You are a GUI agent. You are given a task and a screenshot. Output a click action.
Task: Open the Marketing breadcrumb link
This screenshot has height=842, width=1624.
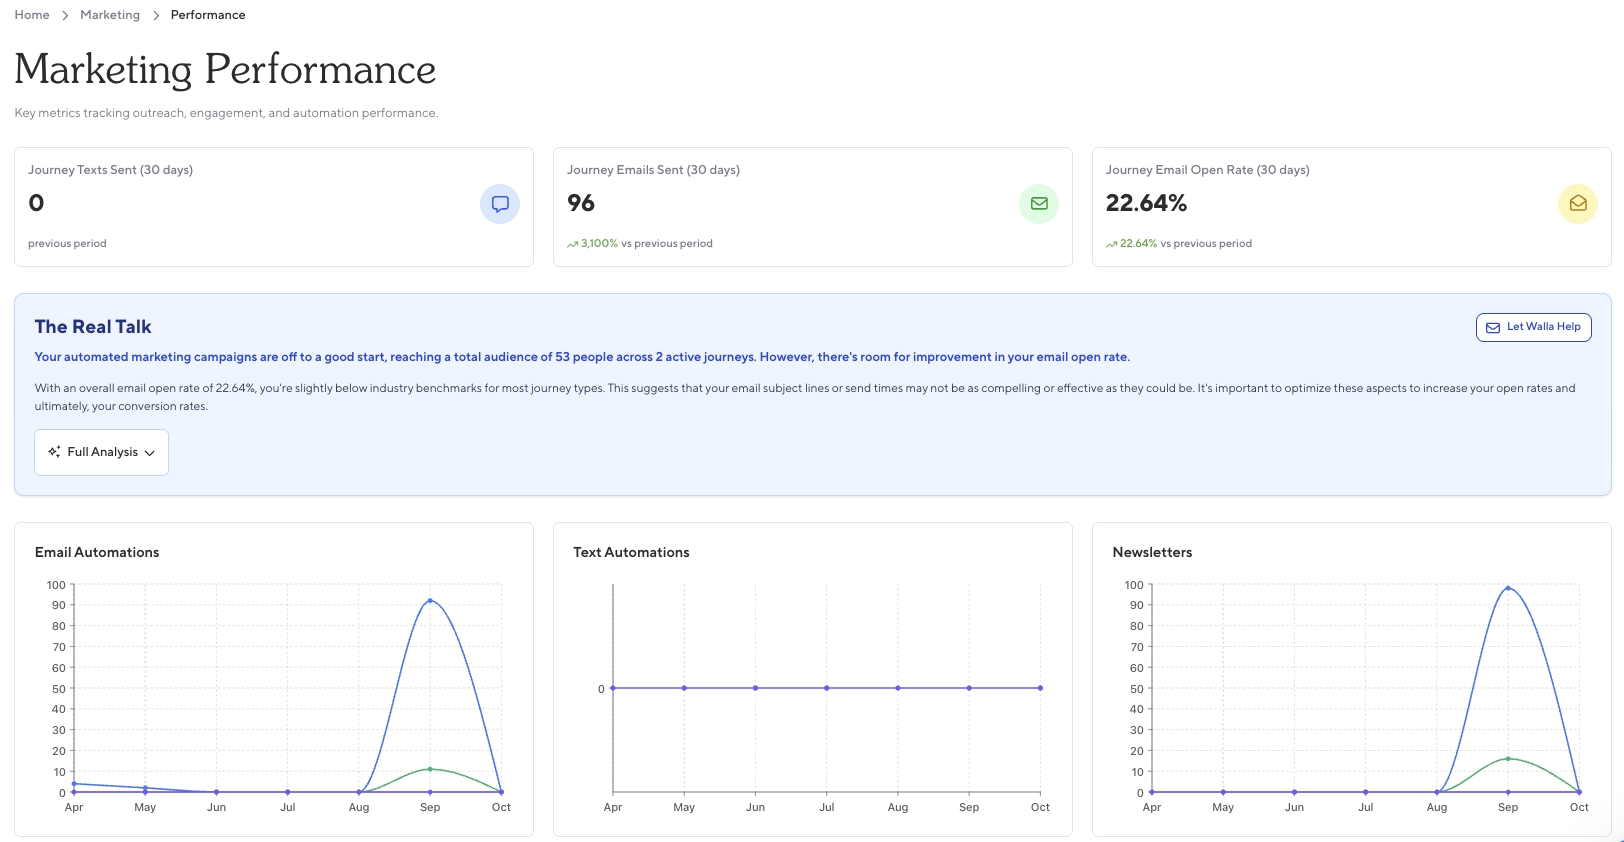pyautogui.click(x=110, y=15)
